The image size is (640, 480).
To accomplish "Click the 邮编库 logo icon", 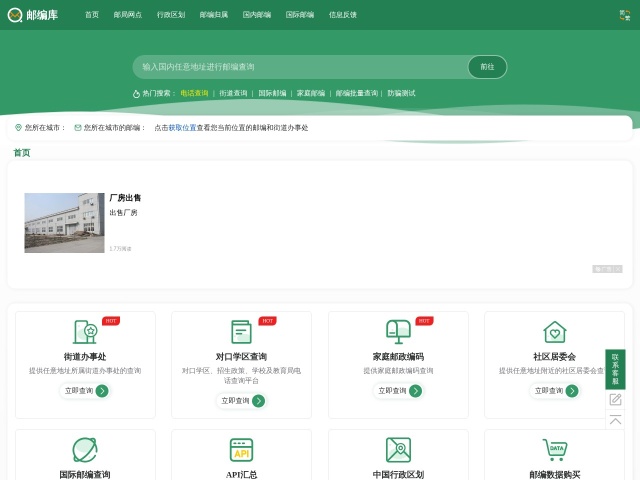I will 15,15.
